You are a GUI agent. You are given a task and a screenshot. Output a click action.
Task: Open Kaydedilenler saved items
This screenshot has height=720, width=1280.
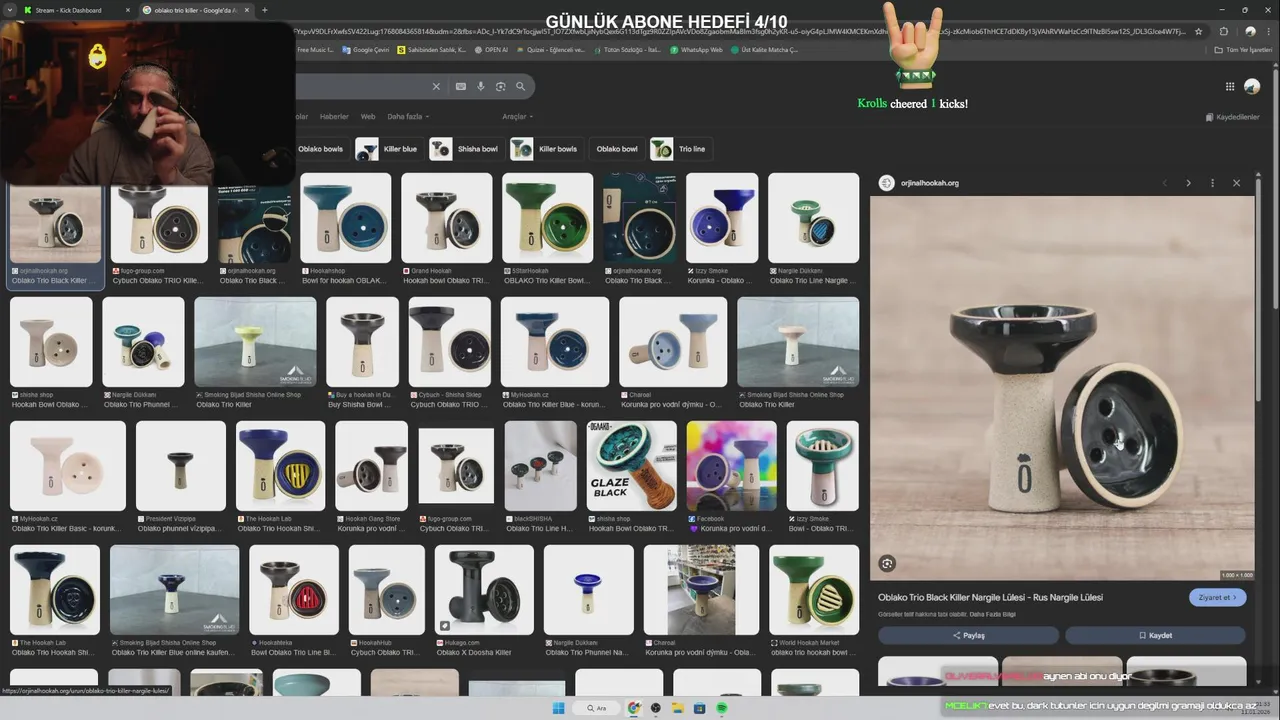pos(1232,117)
